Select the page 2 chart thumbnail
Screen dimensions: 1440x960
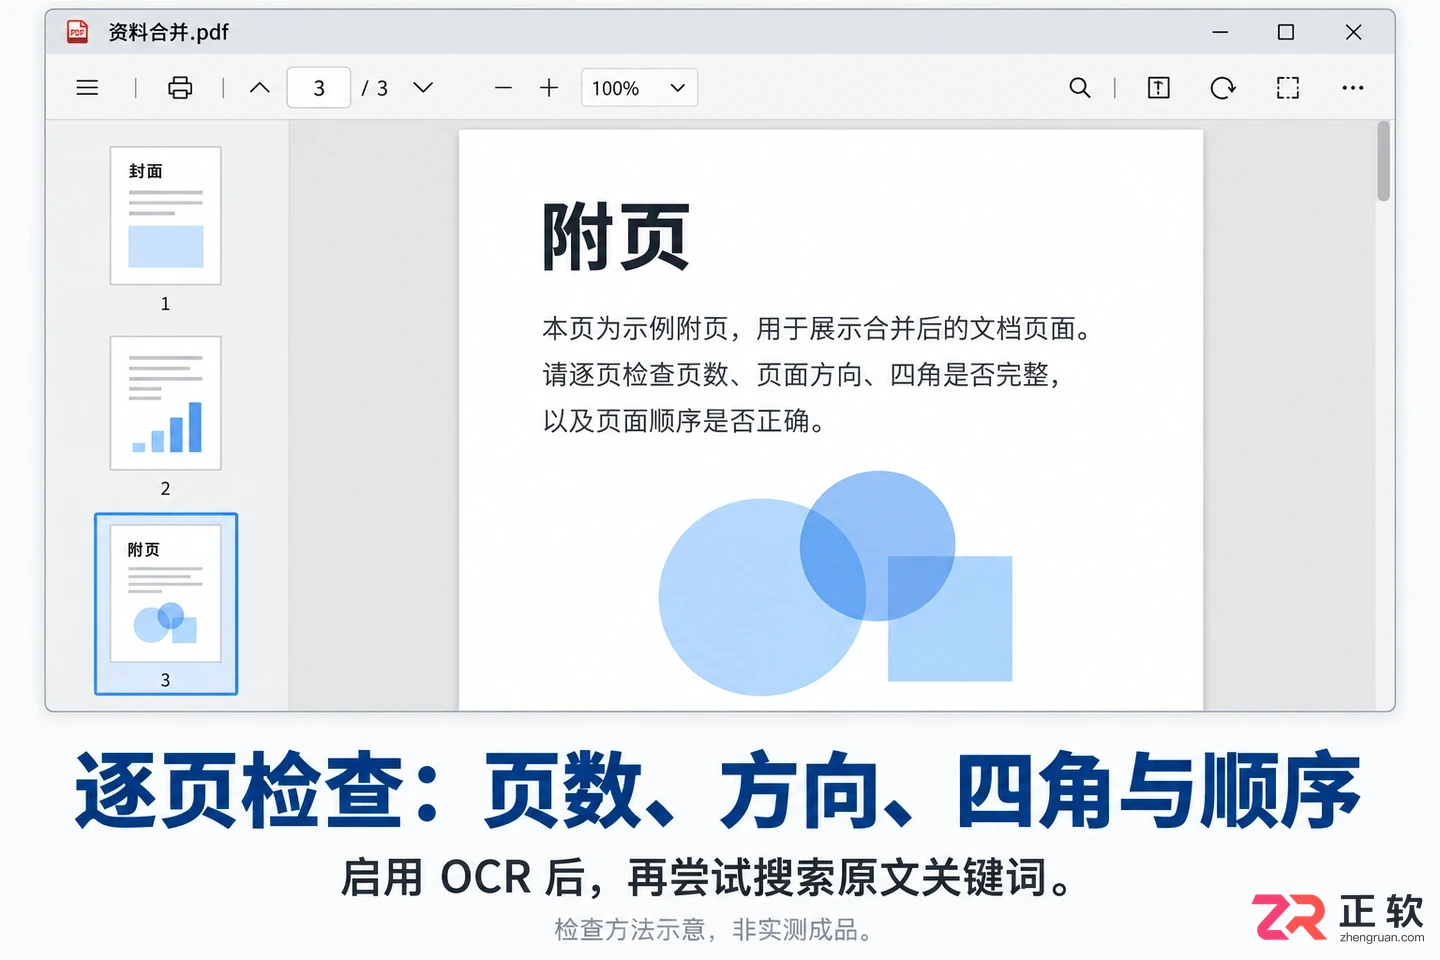[166, 403]
